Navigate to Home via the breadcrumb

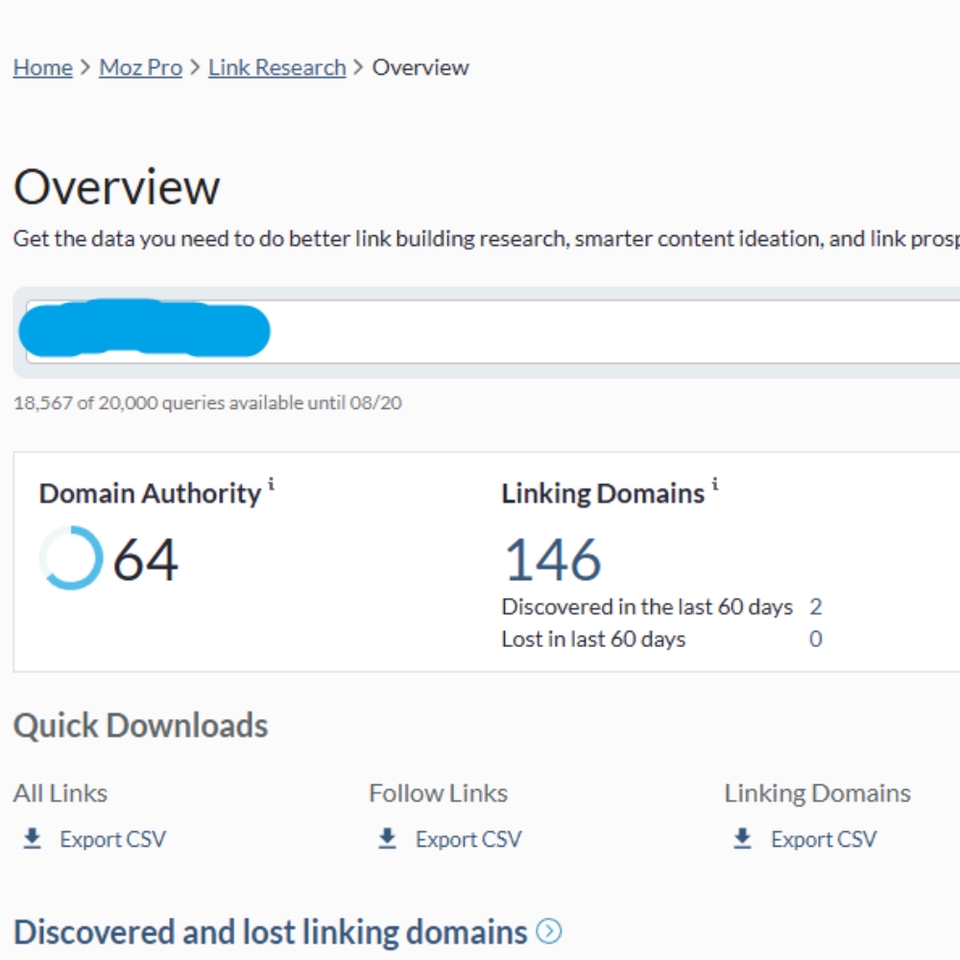41,67
